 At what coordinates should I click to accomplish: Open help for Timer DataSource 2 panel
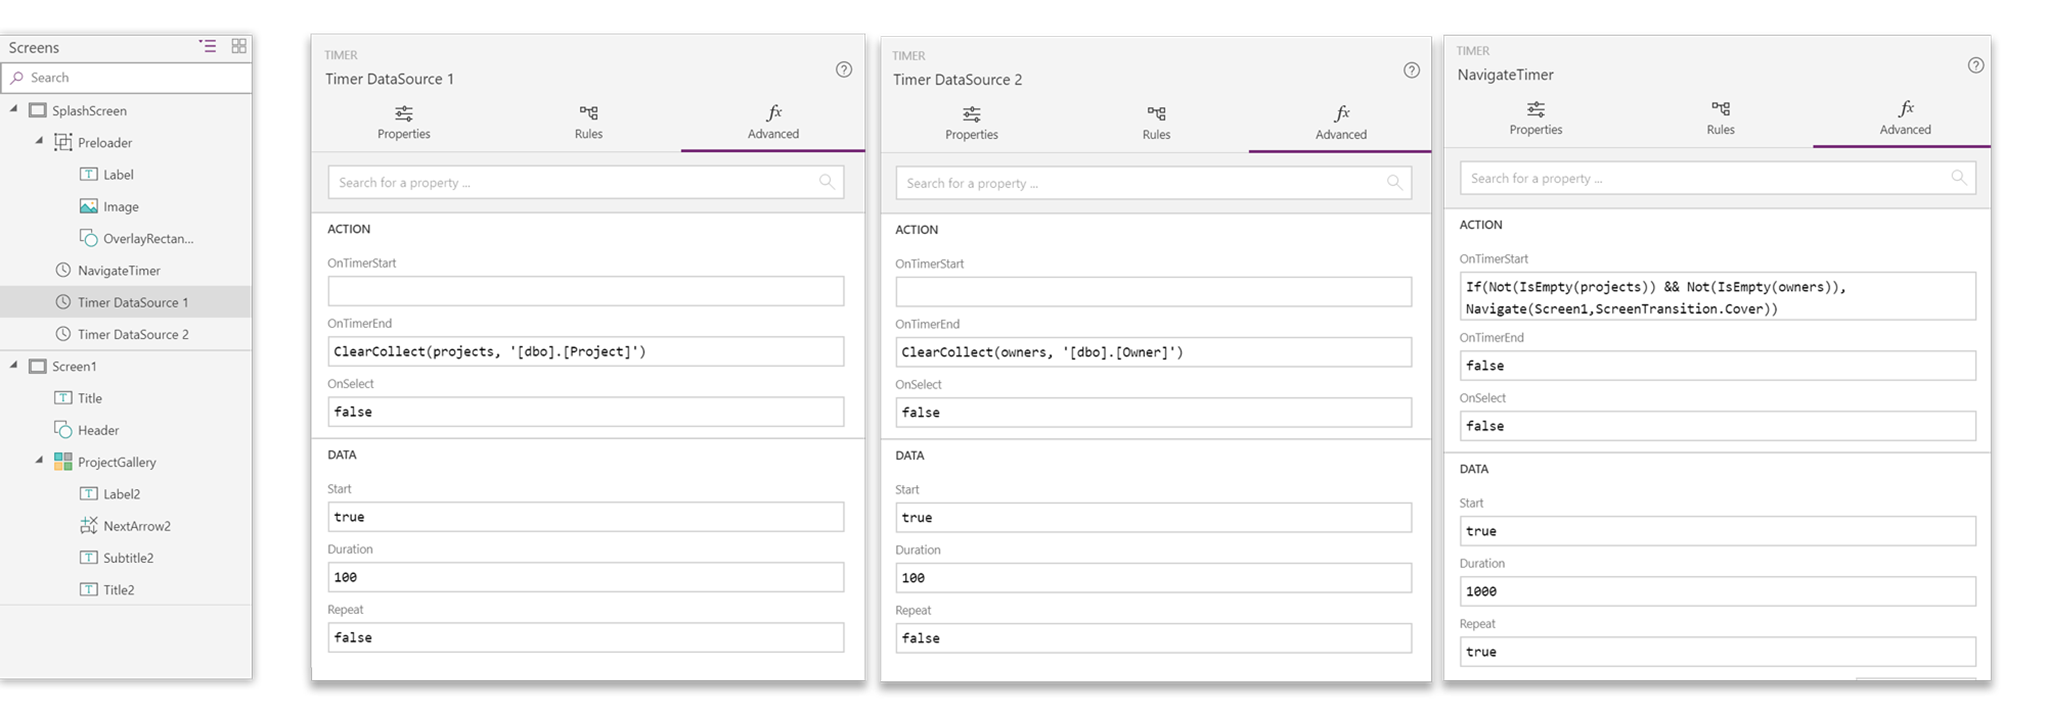pos(1411,70)
